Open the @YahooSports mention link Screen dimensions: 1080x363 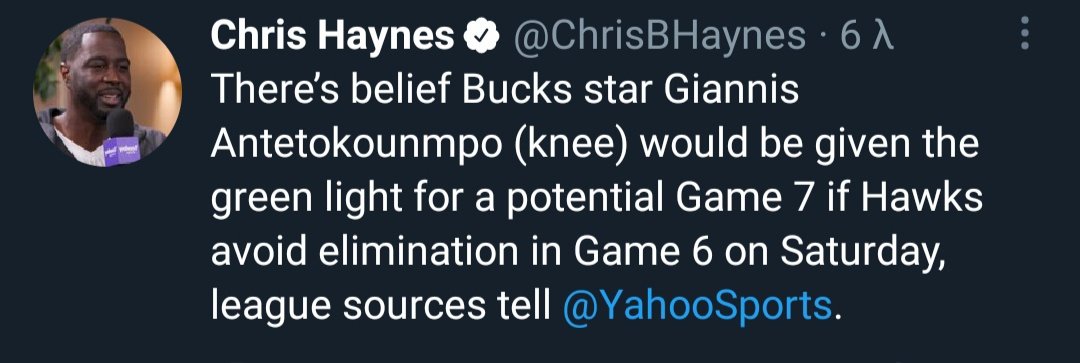click(698, 305)
